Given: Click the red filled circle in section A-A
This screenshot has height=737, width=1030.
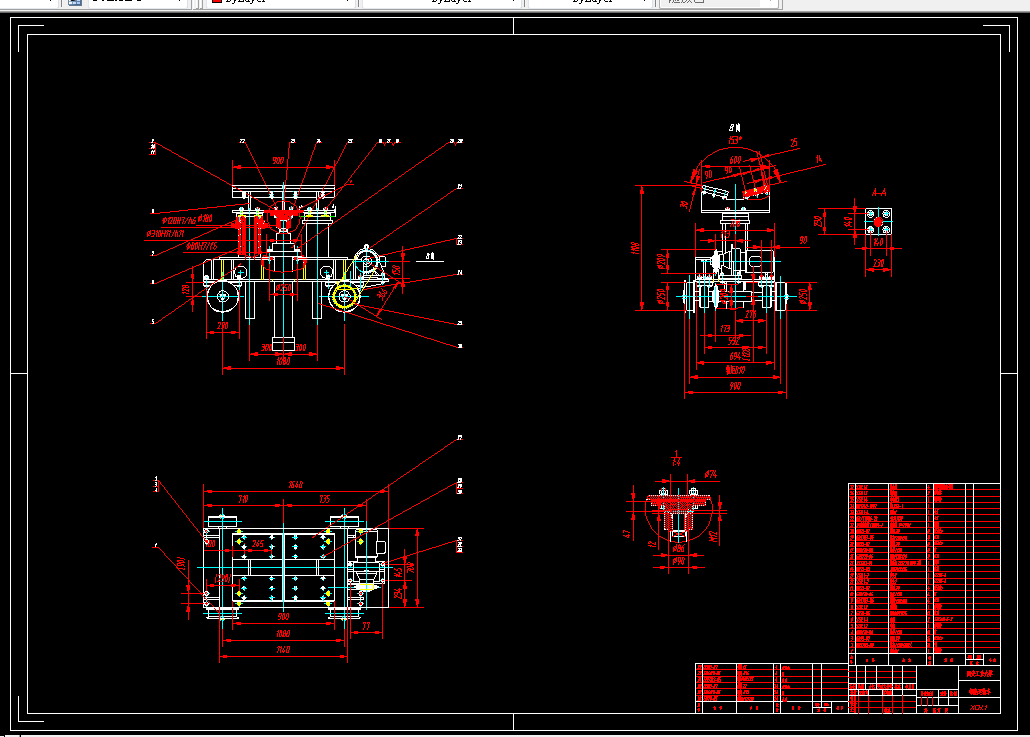Looking at the screenshot, I should (878, 223).
